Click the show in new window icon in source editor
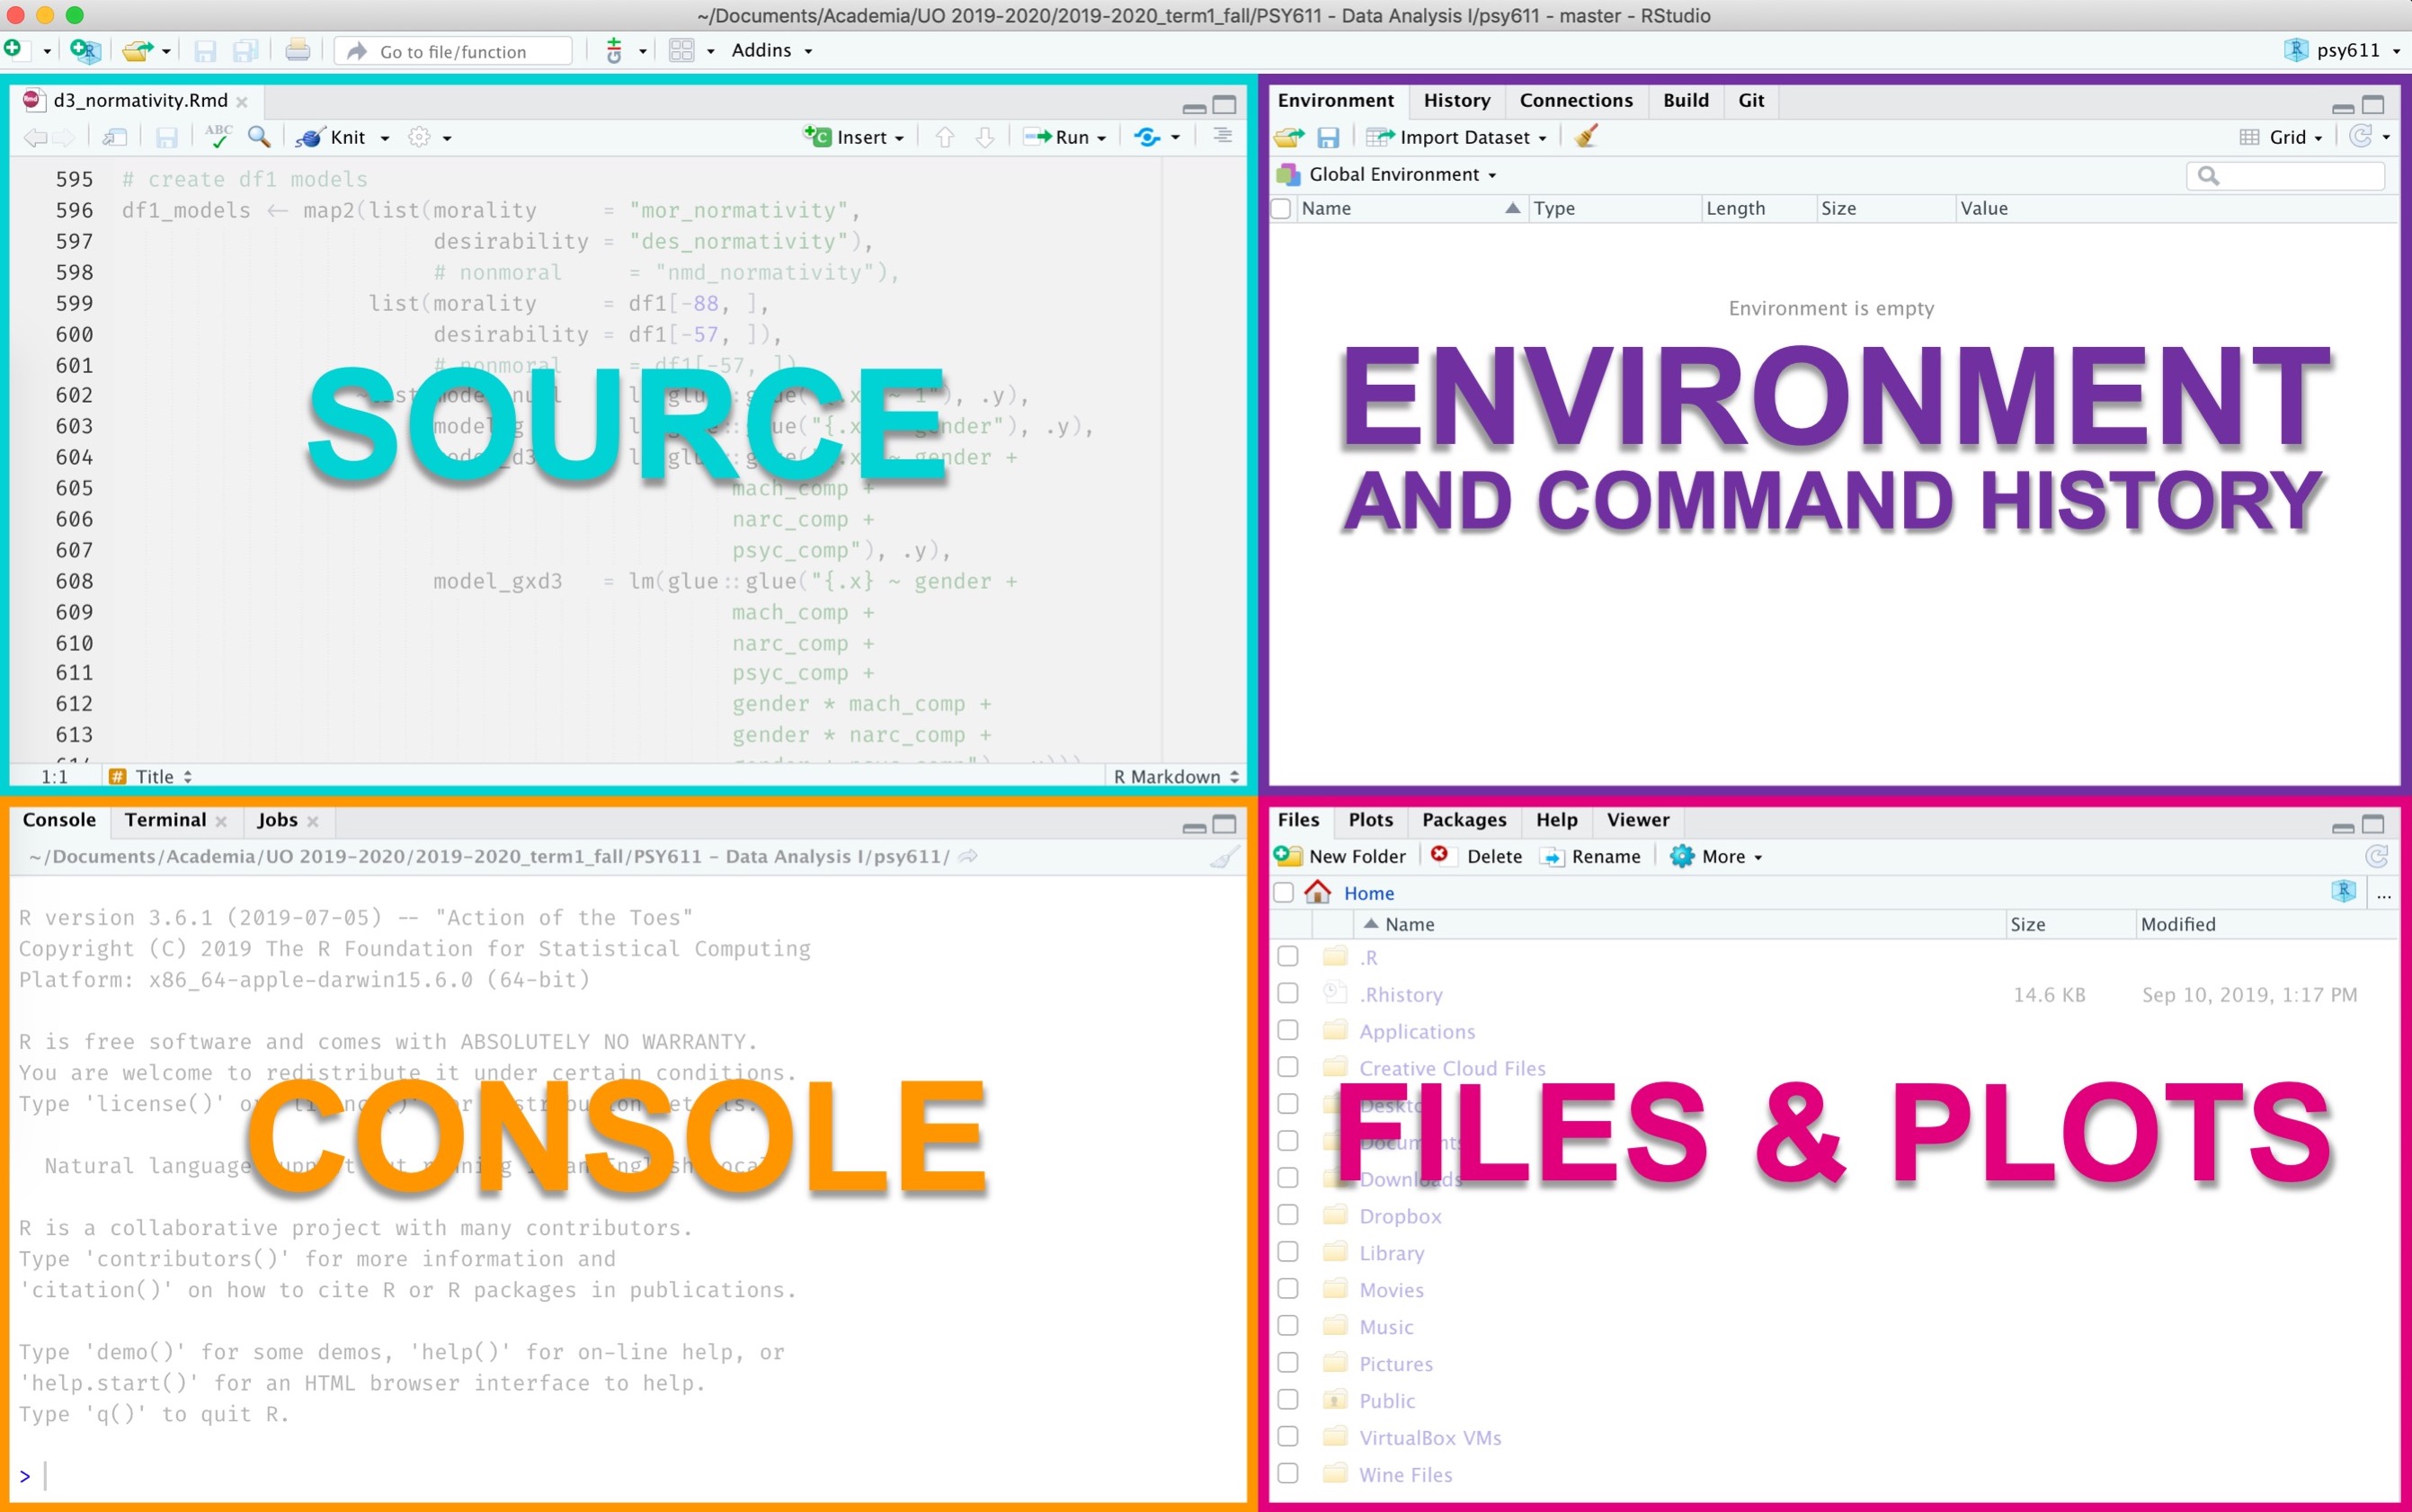 [114, 138]
